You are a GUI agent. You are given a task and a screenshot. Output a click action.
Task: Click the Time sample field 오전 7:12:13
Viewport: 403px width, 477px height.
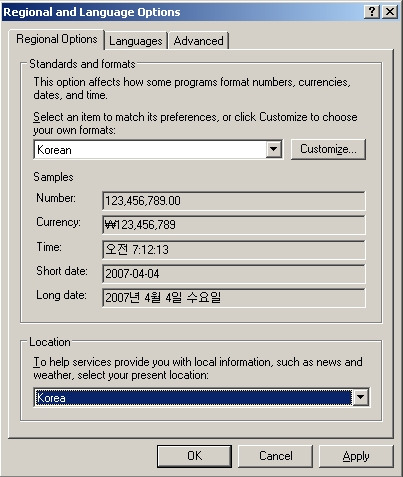pyautogui.click(x=234, y=250)
